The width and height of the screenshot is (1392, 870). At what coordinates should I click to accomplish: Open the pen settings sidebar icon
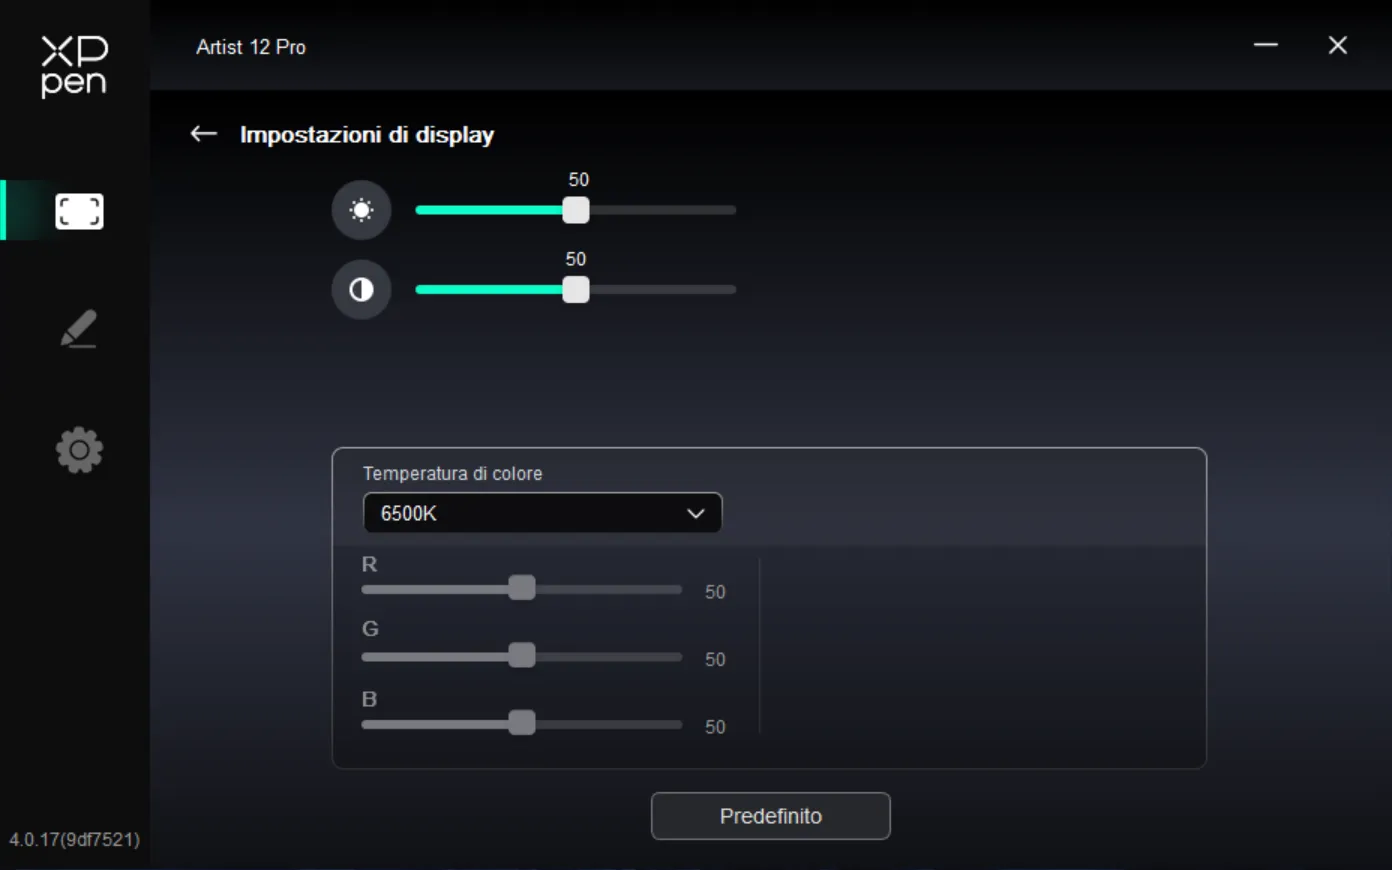79,329
